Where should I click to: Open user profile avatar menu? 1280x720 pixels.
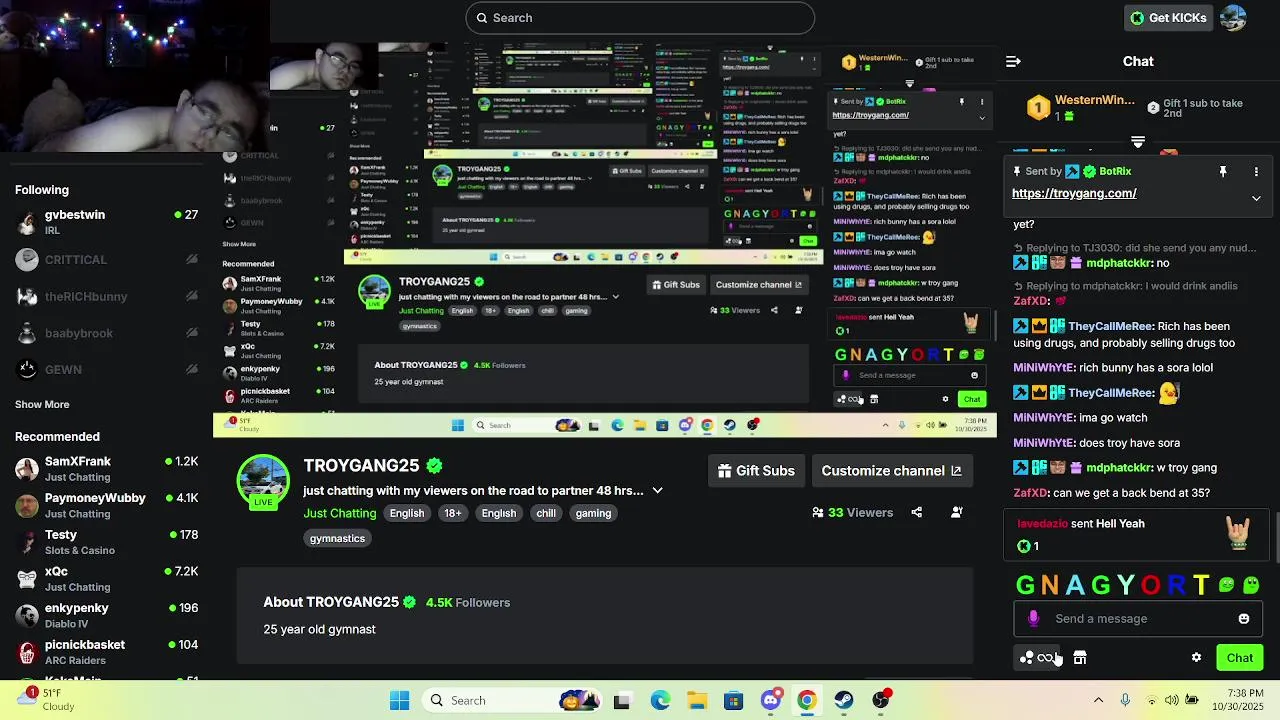click(1234, 18)
